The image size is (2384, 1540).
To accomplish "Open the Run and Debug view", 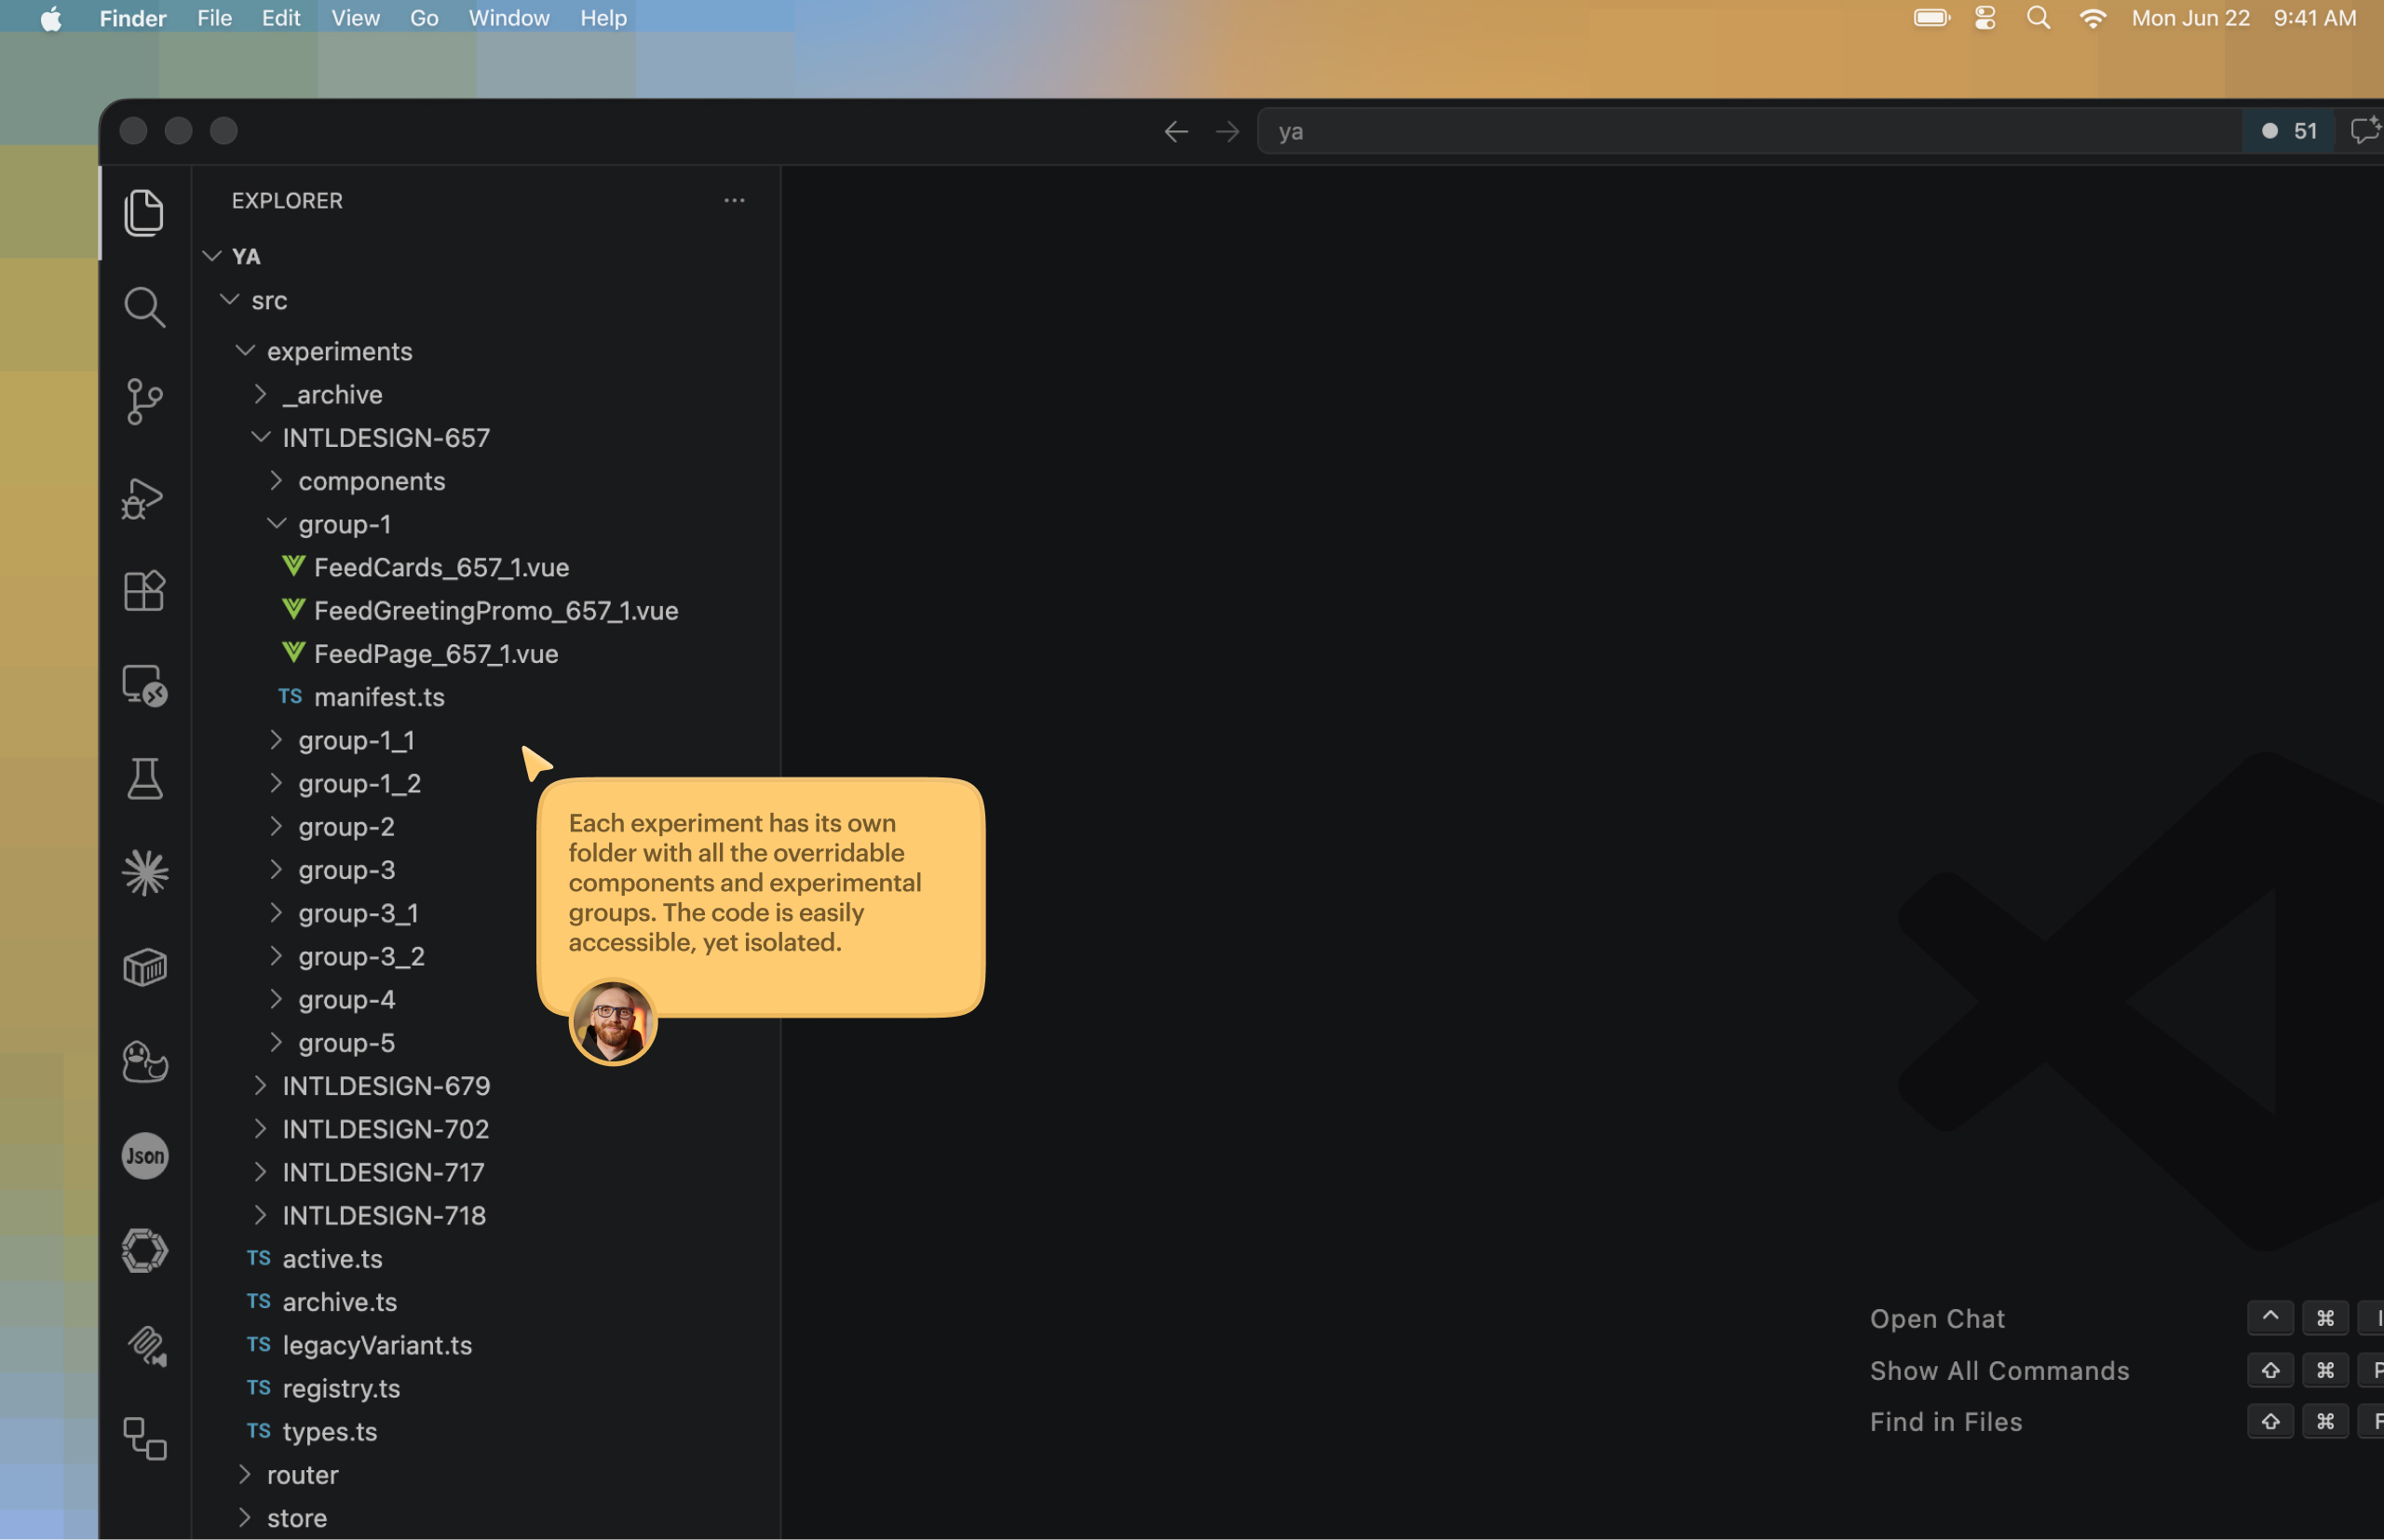I will [144, 497].
